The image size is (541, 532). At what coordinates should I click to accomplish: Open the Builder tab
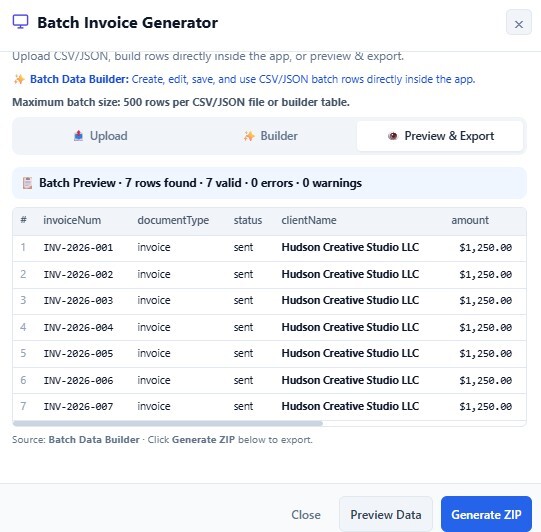270,136
